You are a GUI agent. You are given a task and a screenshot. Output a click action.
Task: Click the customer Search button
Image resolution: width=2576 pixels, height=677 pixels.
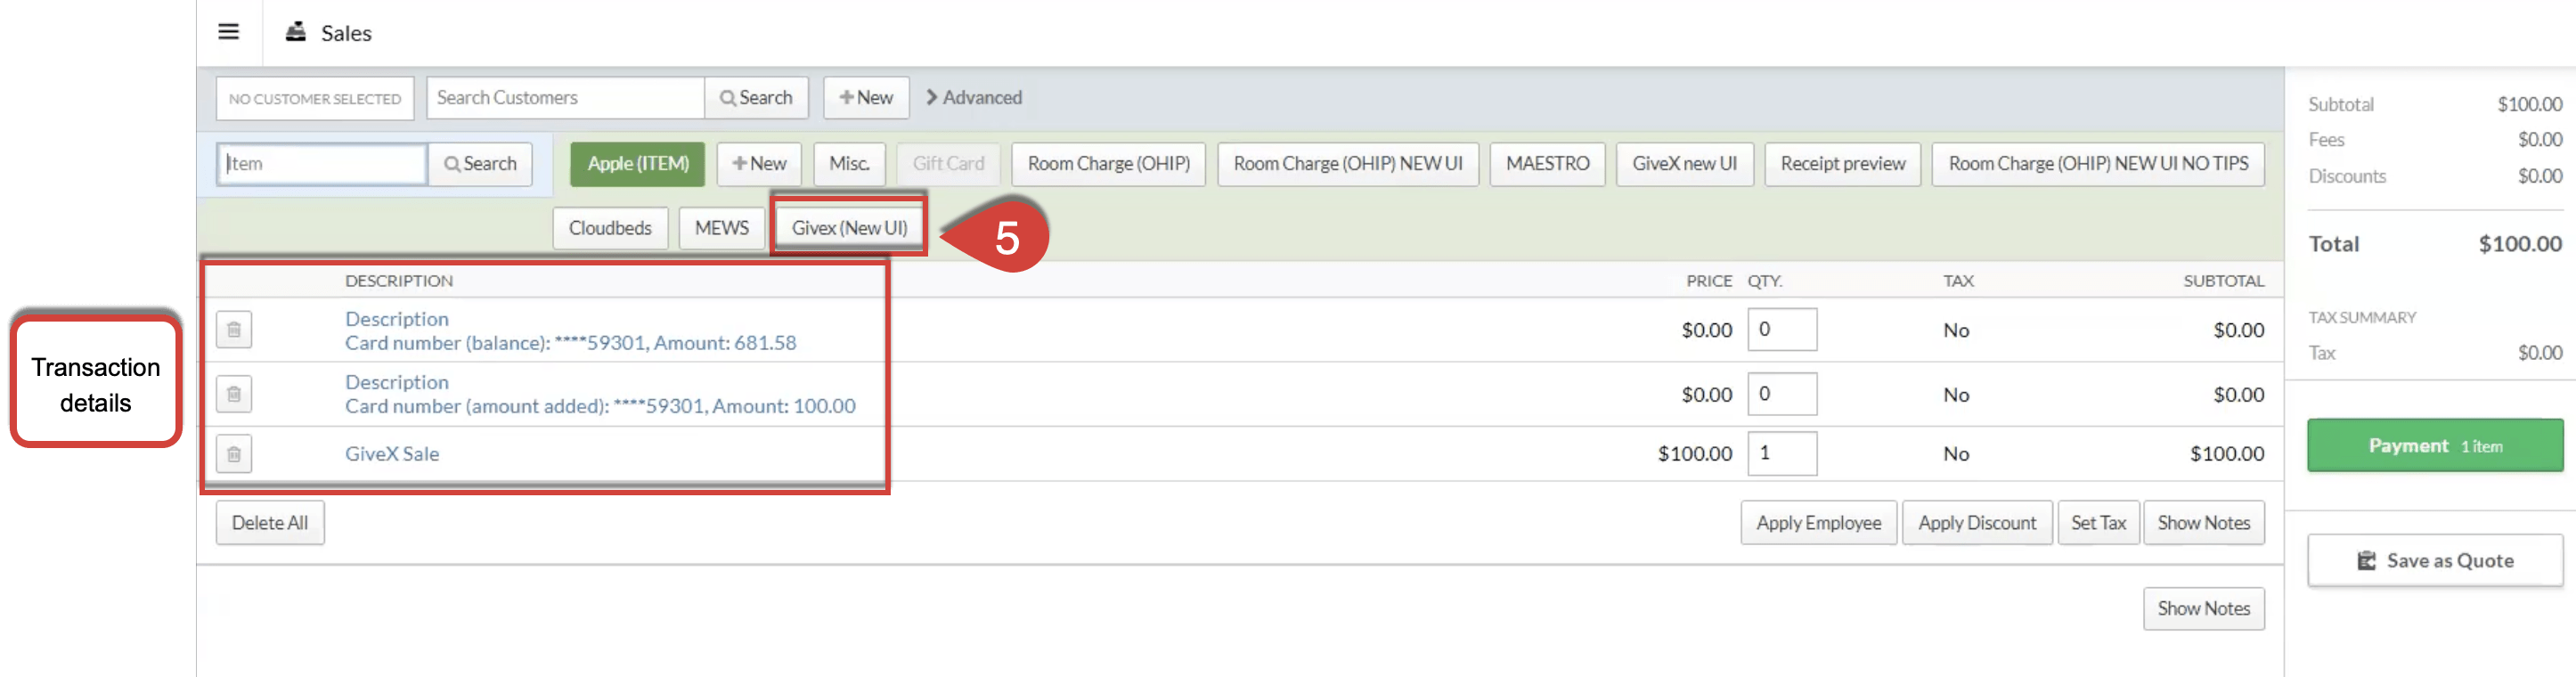point(756,98)
